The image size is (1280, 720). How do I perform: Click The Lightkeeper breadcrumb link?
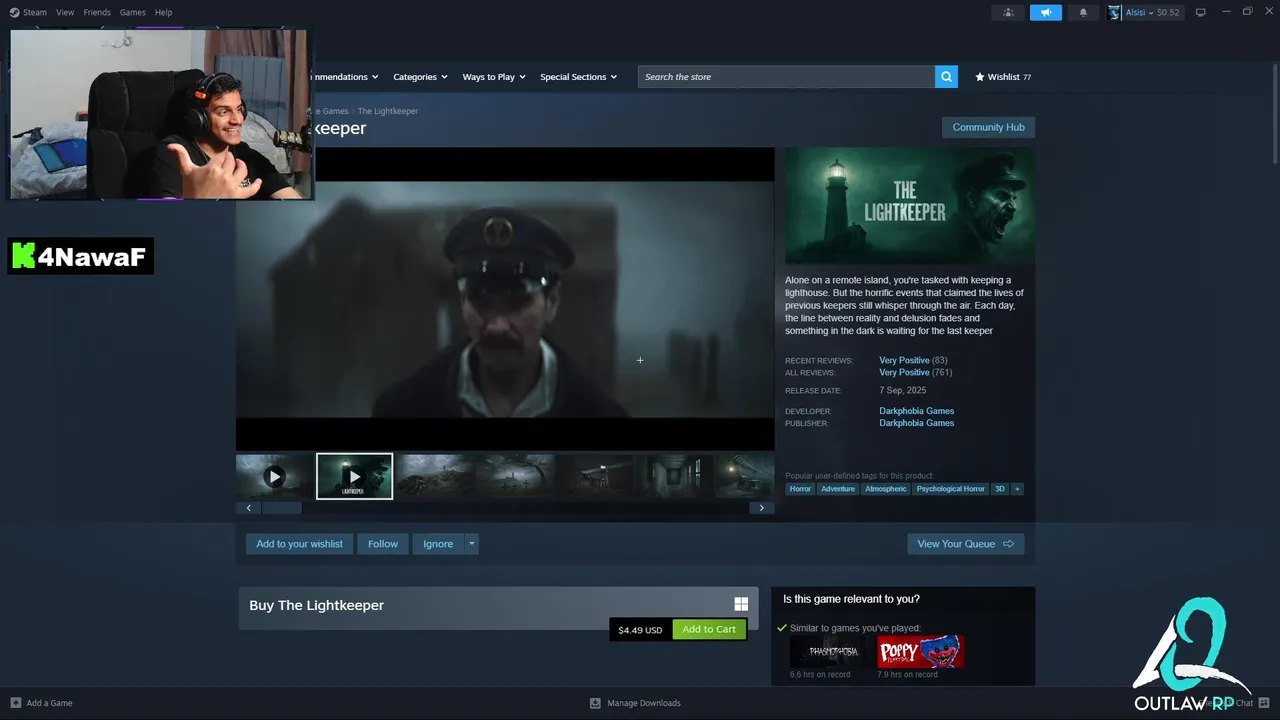[x=388, y=111]
